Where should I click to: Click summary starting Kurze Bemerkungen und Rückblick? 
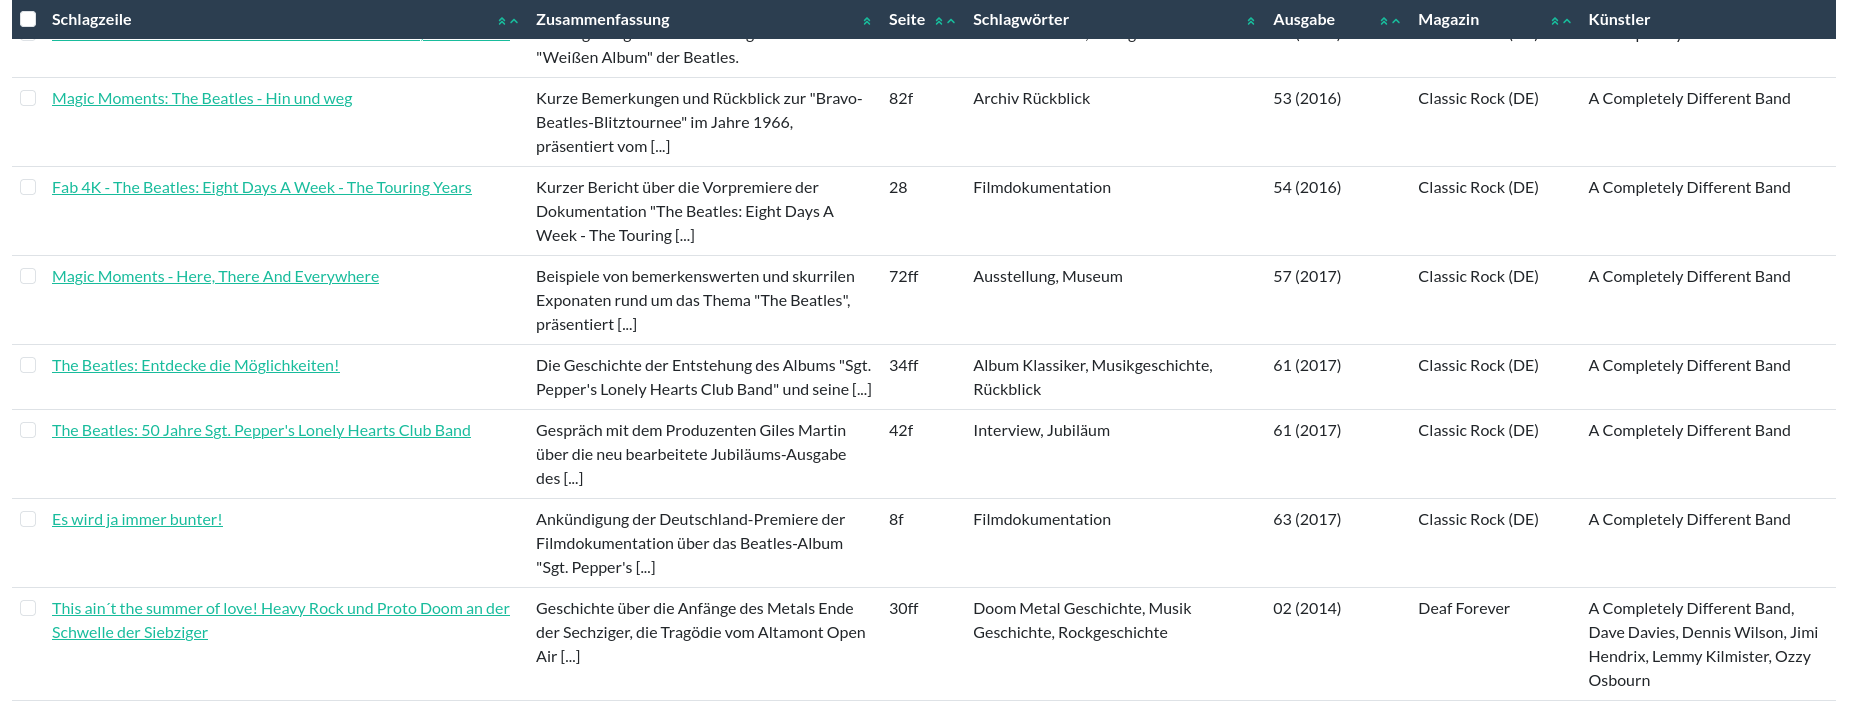(x=699, y=122)
